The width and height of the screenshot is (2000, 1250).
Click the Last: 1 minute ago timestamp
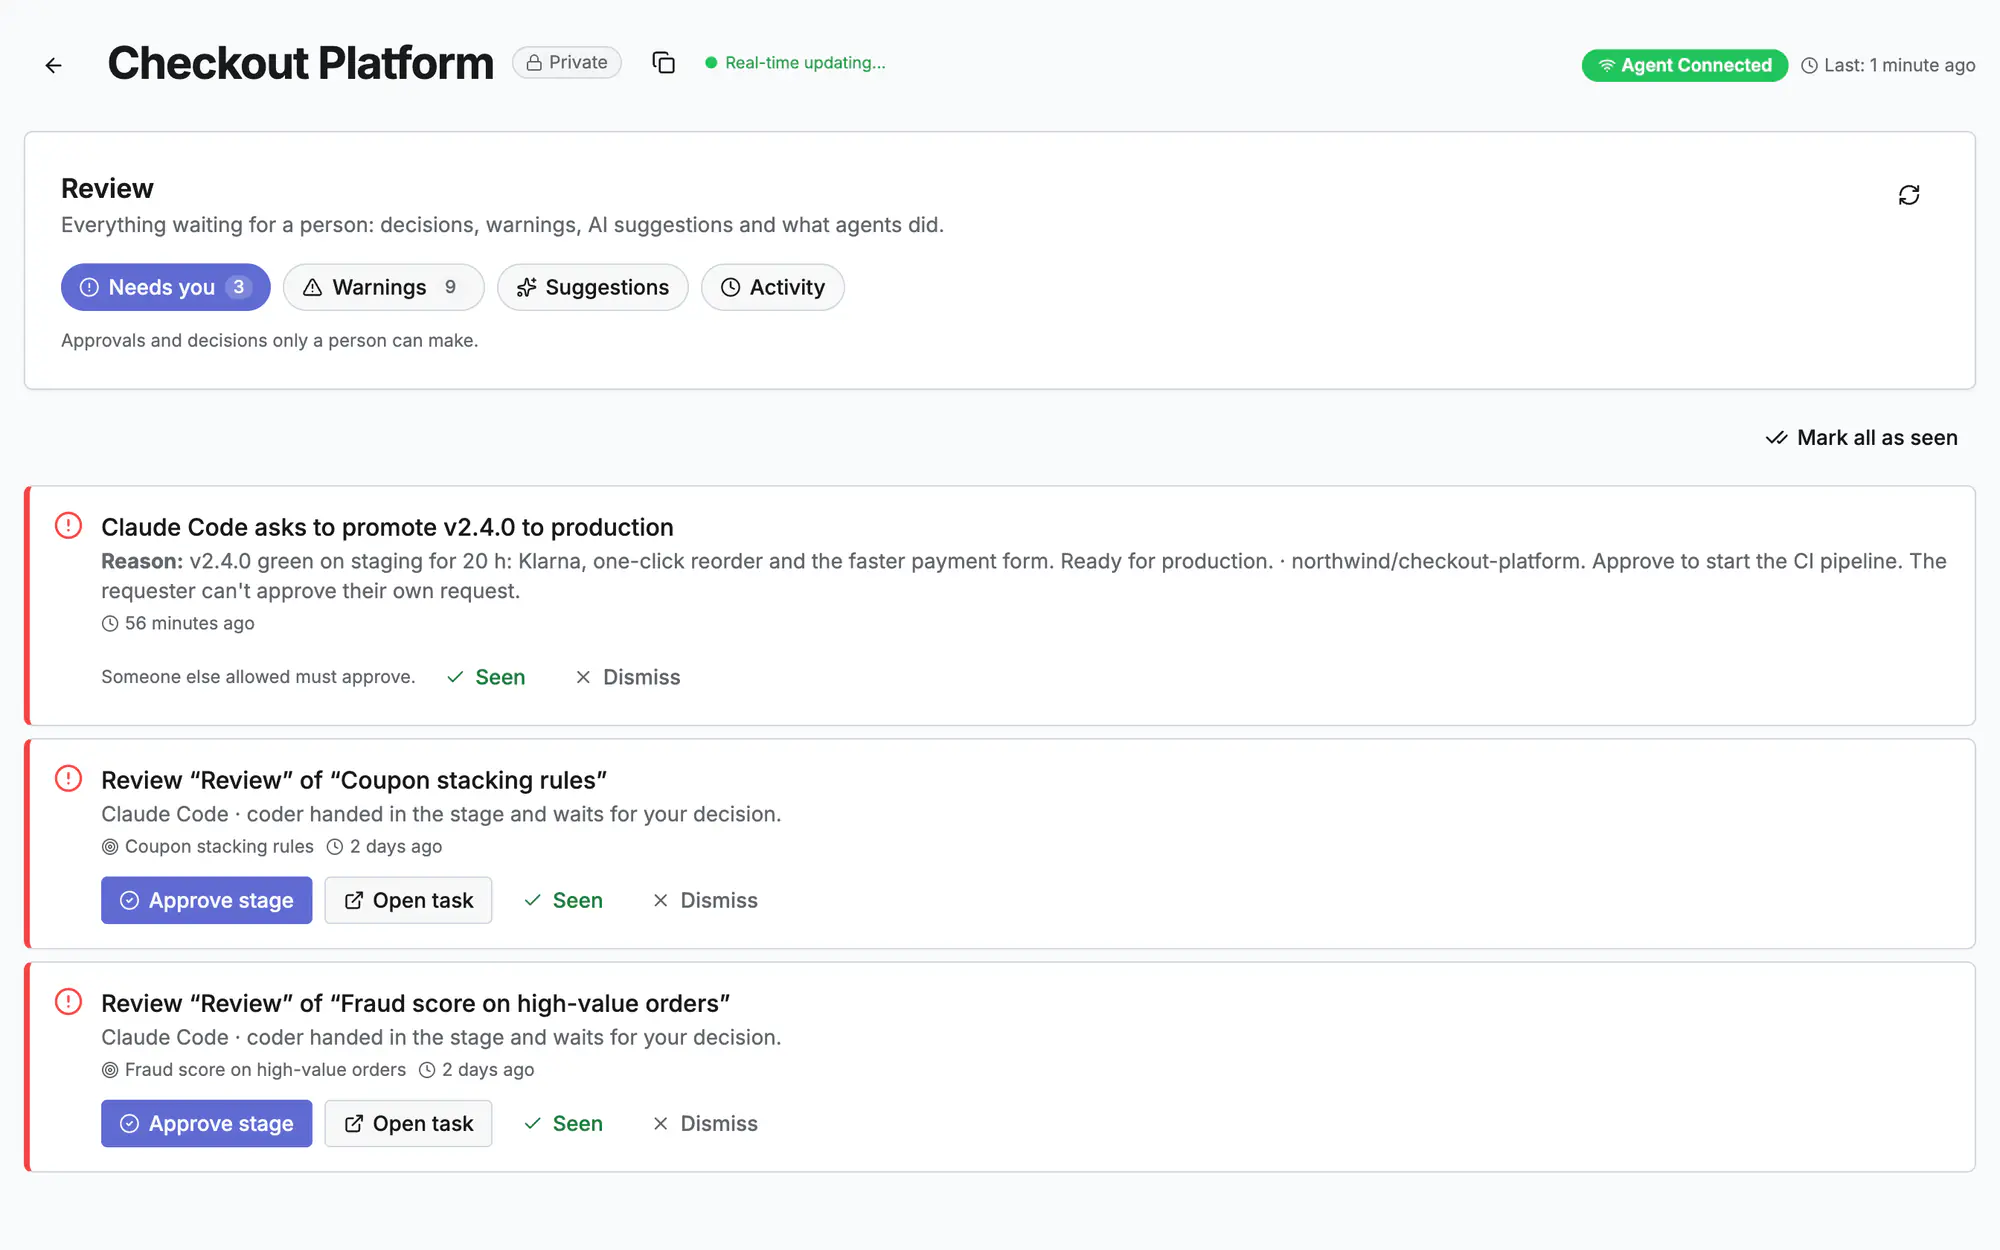[x=1888, y=65]
